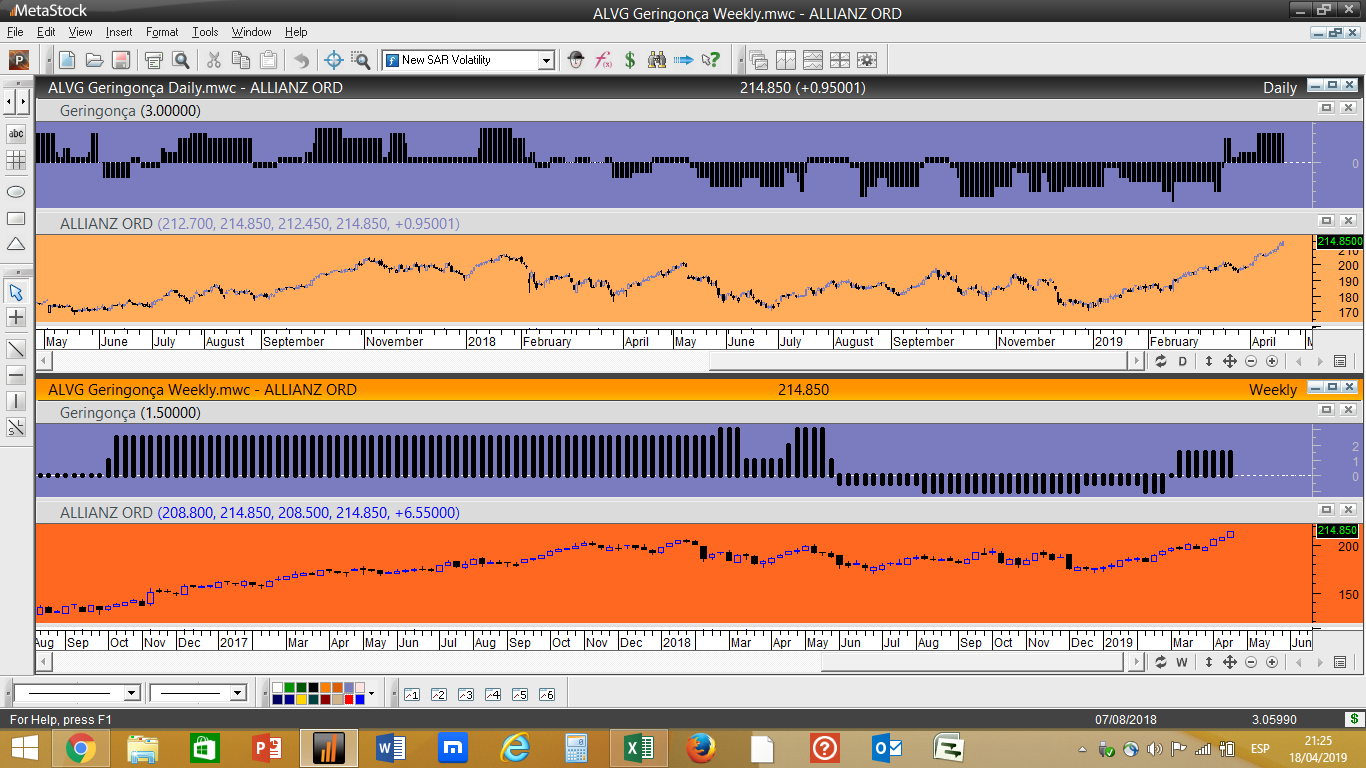Click the green dollar System Tester icon
1366x768 pixels.
[x=630, y=60]
